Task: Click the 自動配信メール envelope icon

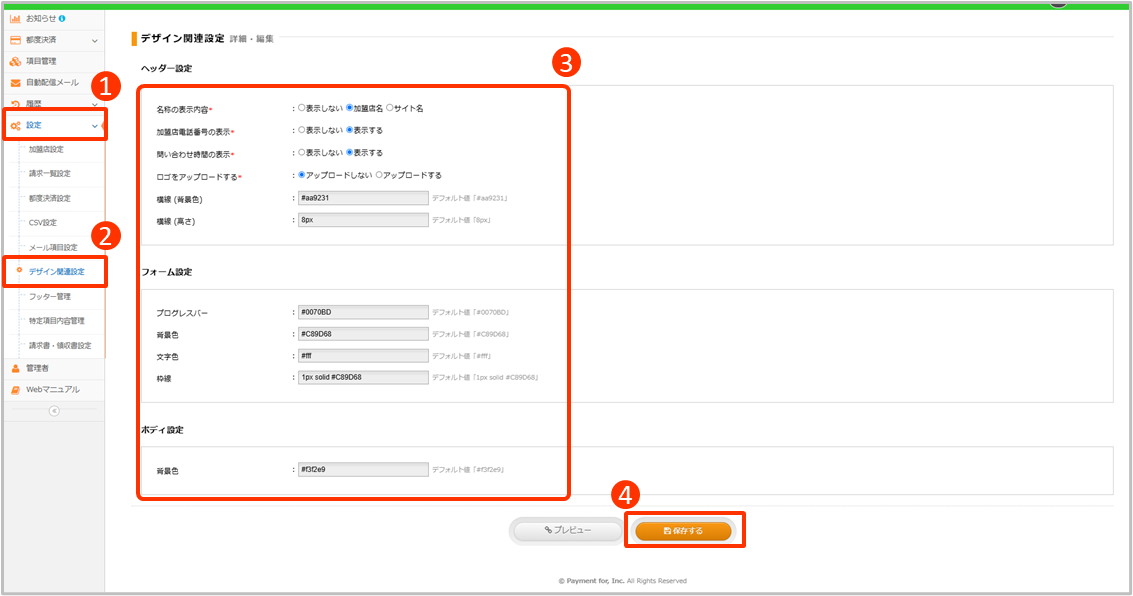Action: click(x=15, y=82)
